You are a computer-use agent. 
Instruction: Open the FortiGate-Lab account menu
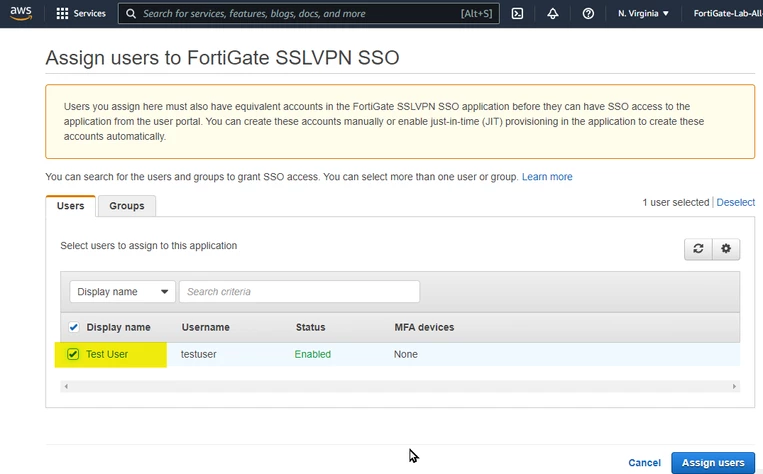728,14
